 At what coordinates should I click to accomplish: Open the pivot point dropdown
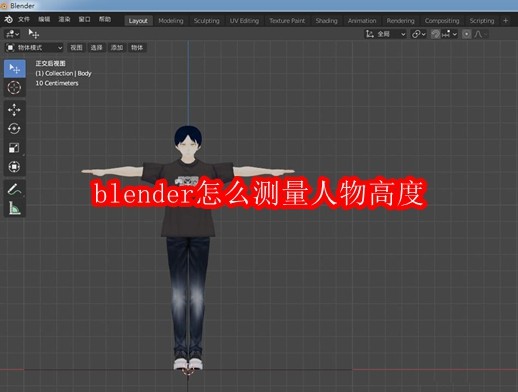[419, 34]
